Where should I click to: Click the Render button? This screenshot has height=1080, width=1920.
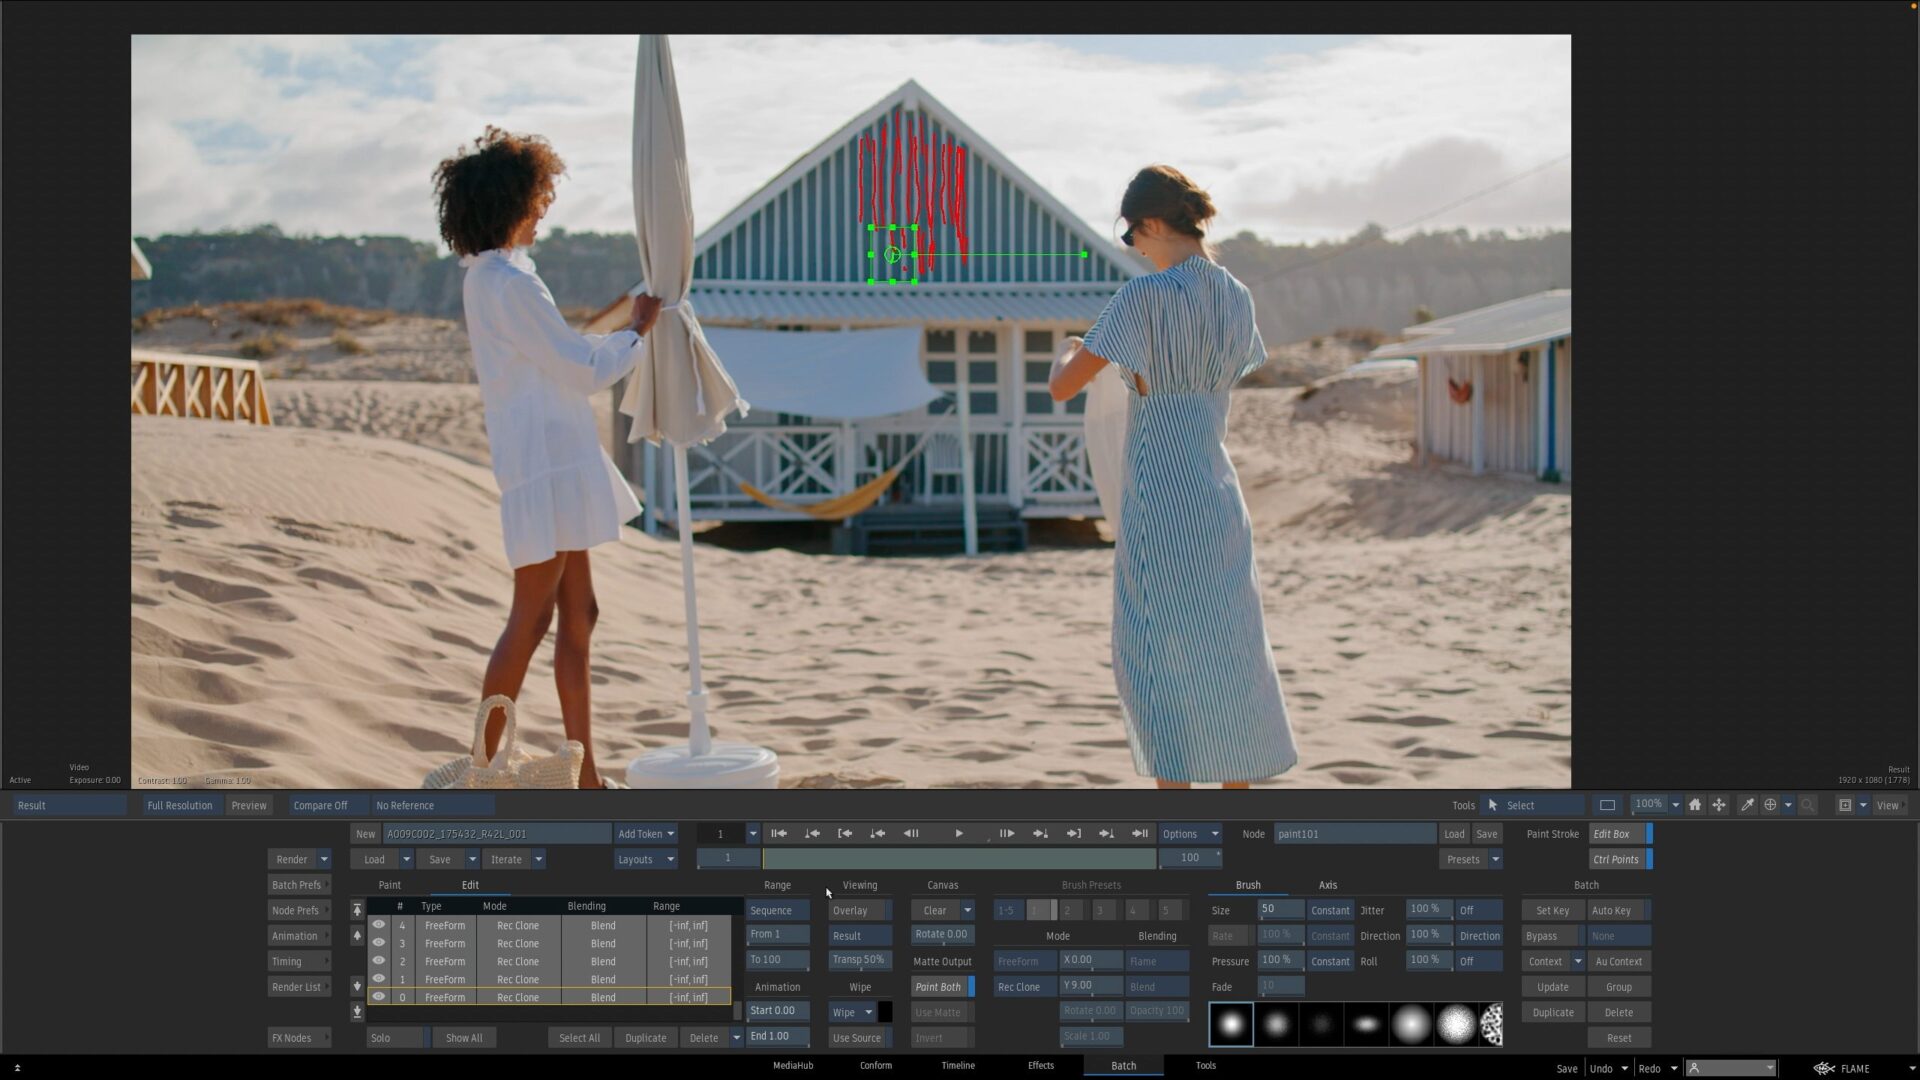click(291, 858)
